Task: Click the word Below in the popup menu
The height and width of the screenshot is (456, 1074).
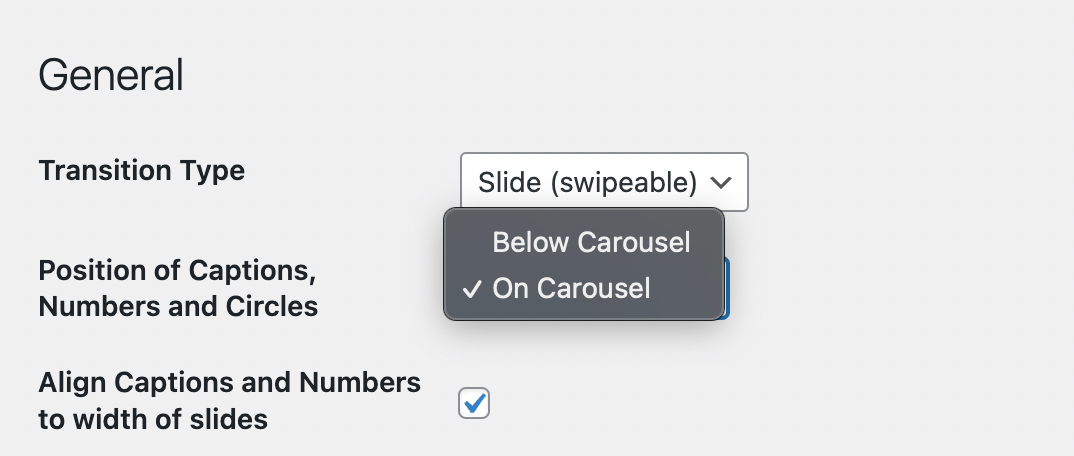Action: click(x=530, y=242)
